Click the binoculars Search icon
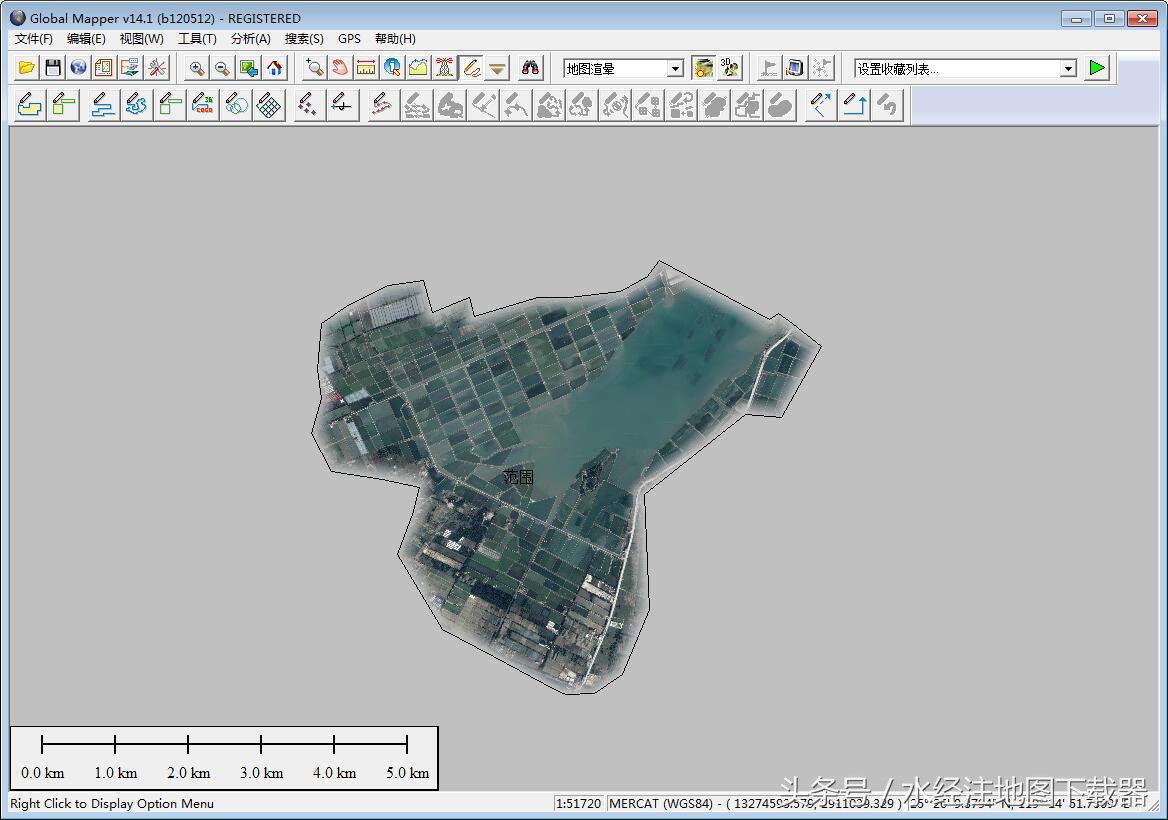 click(530, 68)
